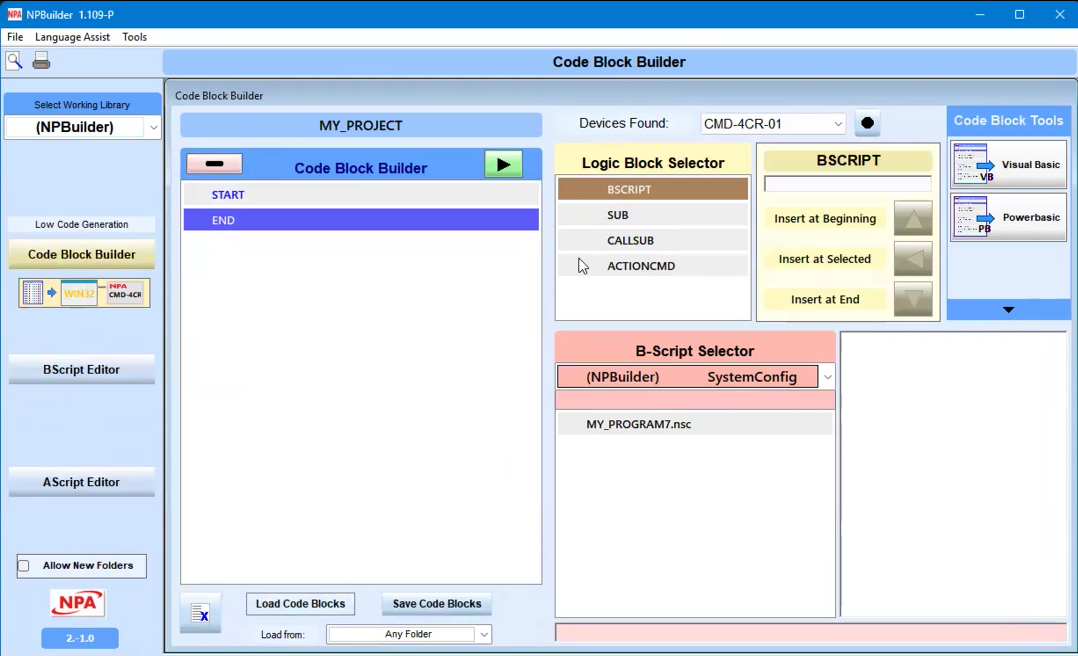Select SUB in Logic Block Selector
The image size is (1078, 656).
click(x=652, y=215)
